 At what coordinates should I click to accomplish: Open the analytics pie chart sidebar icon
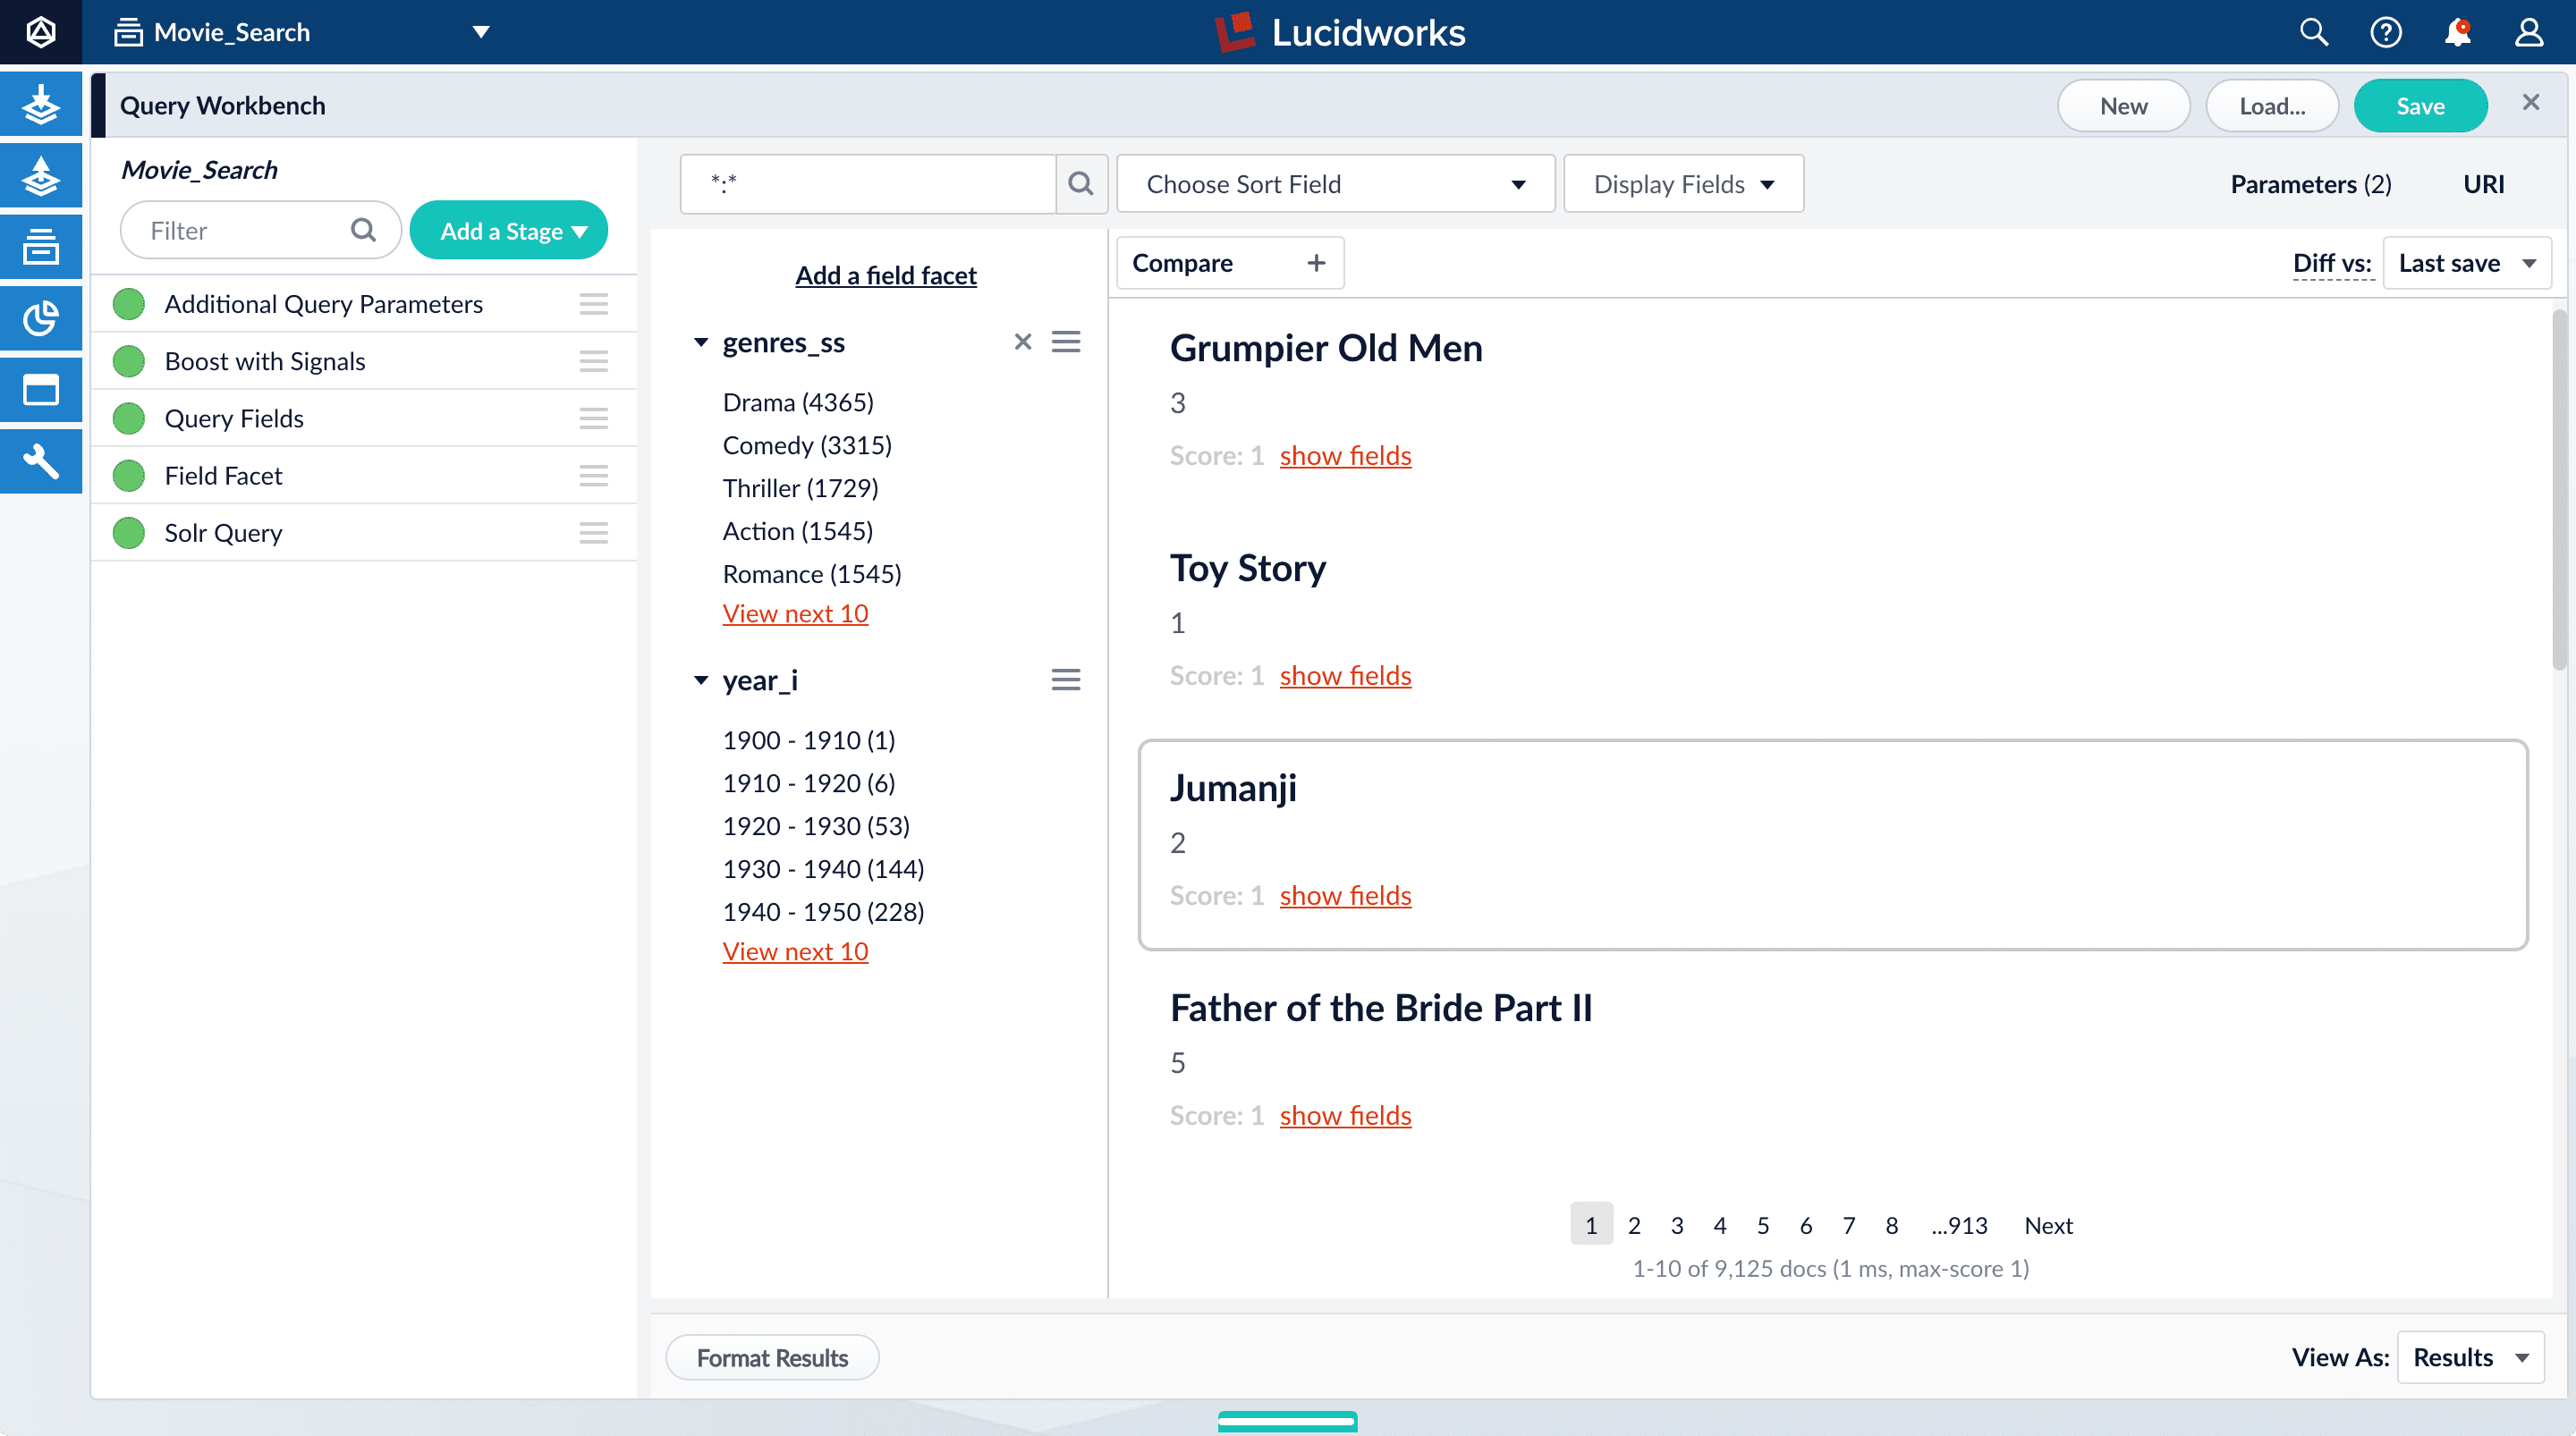(40, 318)
